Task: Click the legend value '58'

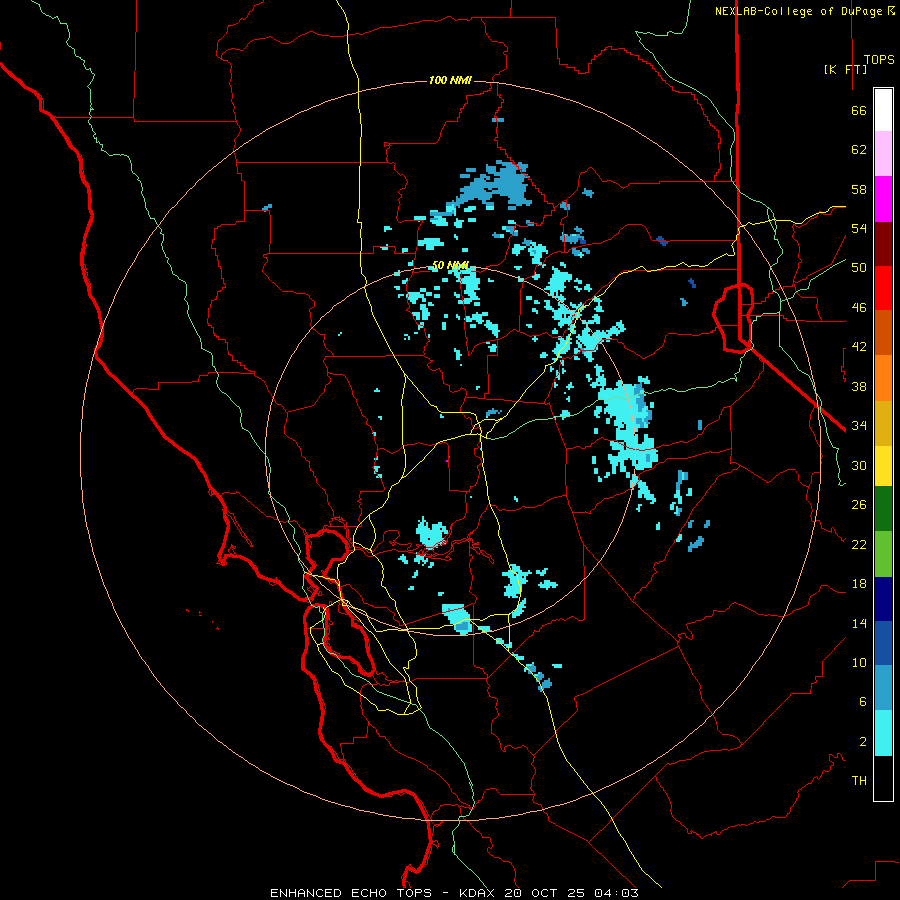Action: click(x=859, y=189)
